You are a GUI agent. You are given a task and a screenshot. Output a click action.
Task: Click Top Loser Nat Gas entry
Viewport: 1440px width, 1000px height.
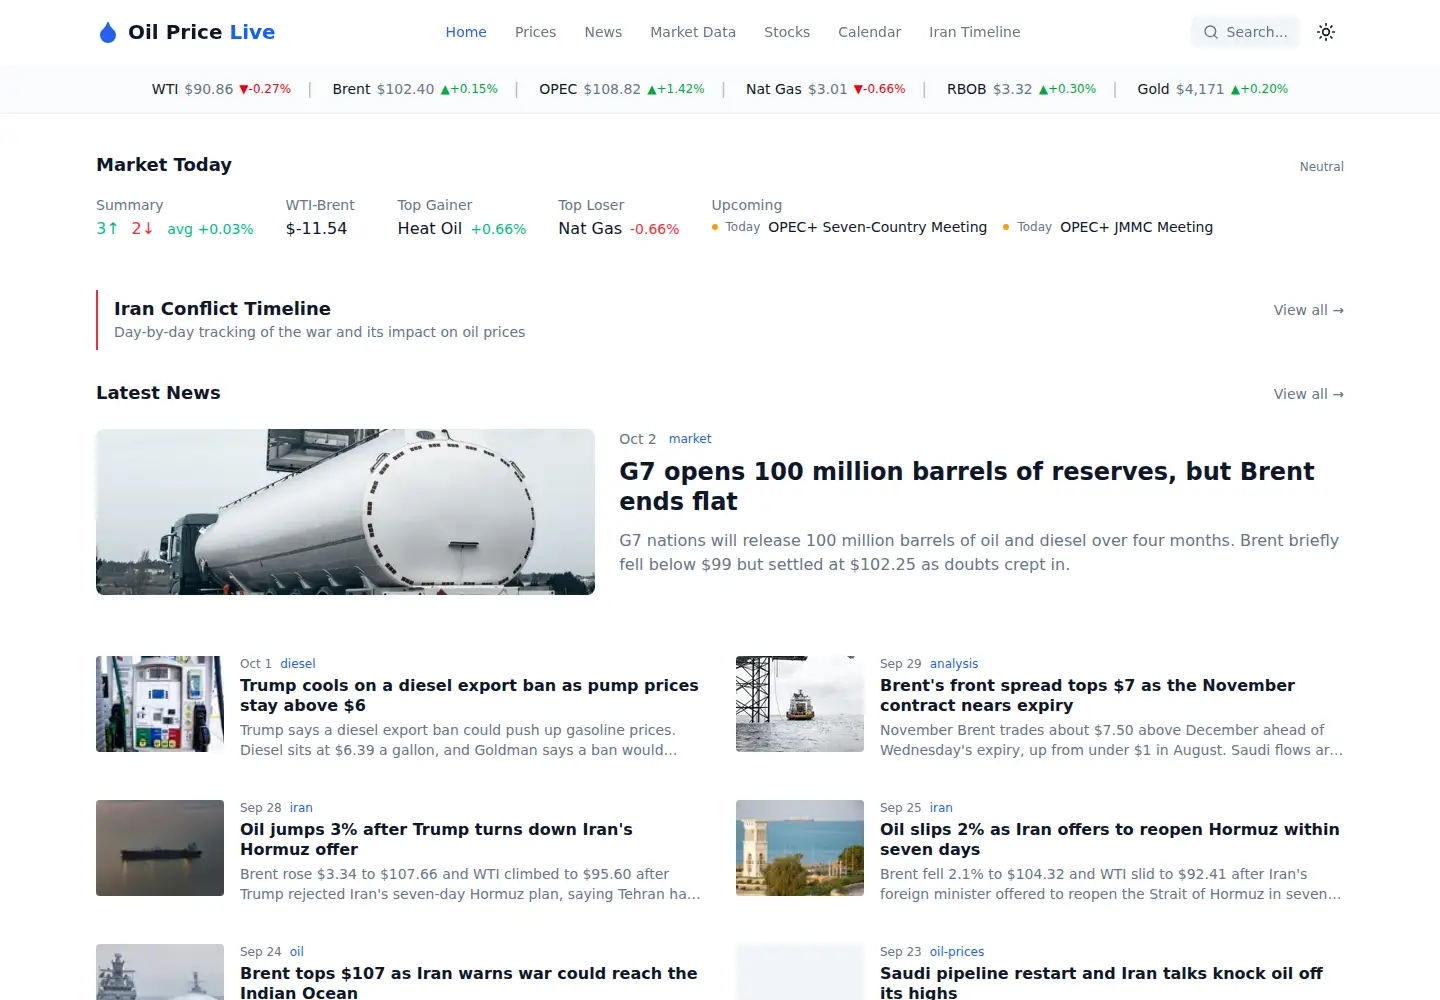point(618,228)
